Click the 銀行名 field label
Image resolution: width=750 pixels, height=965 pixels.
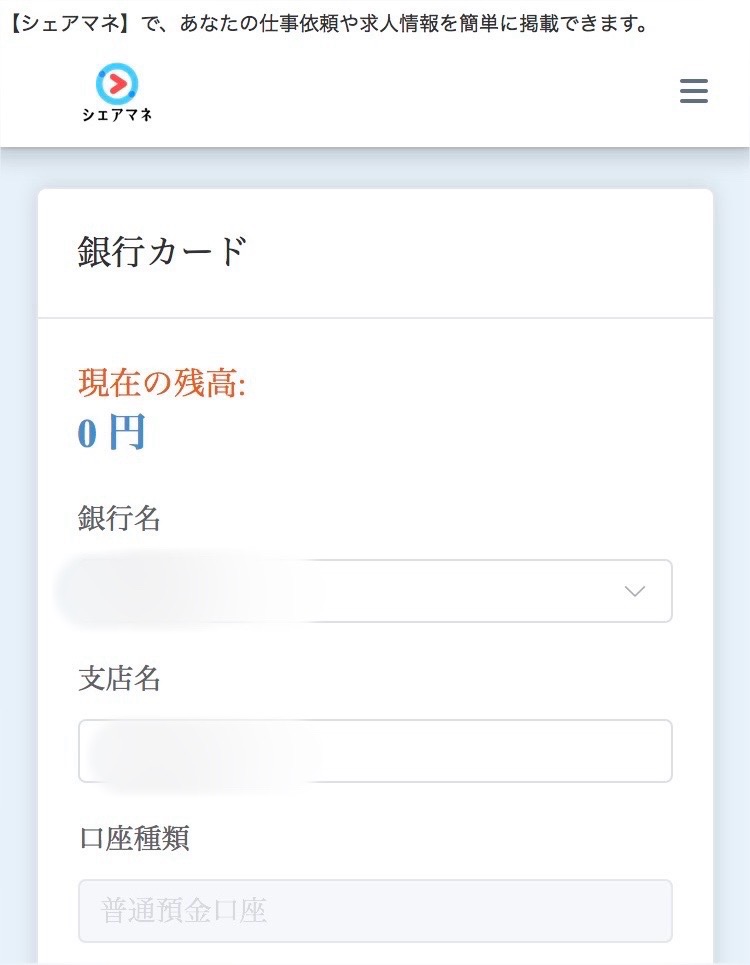(119, 519)
